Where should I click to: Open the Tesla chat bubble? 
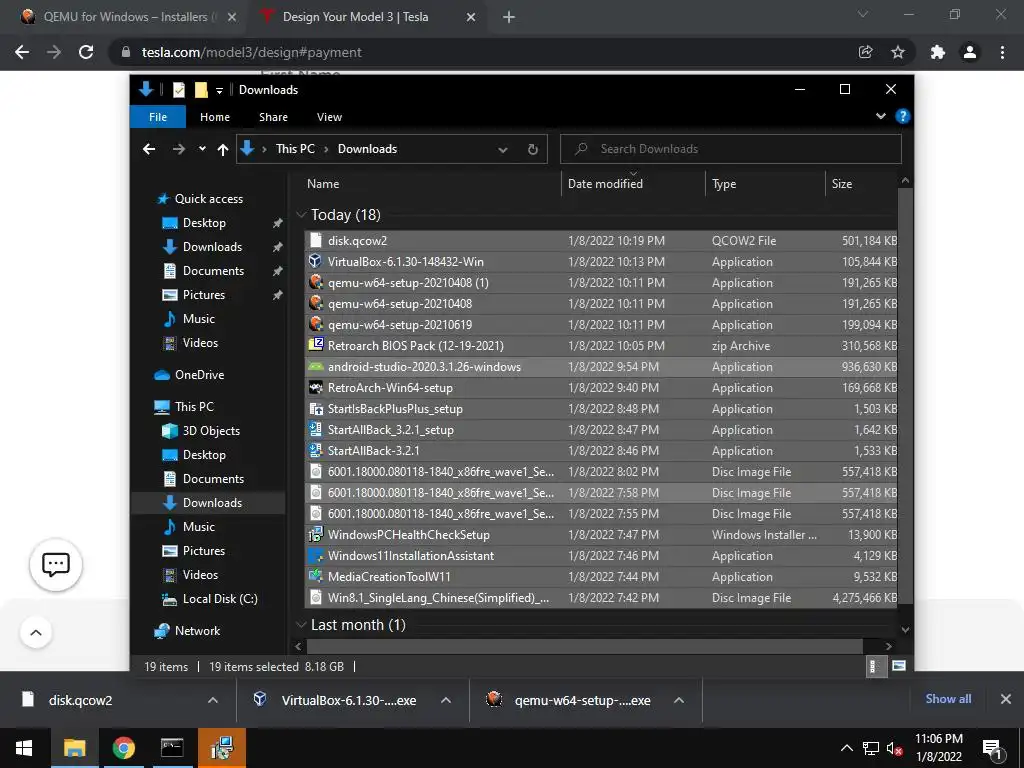coord(56,564)
